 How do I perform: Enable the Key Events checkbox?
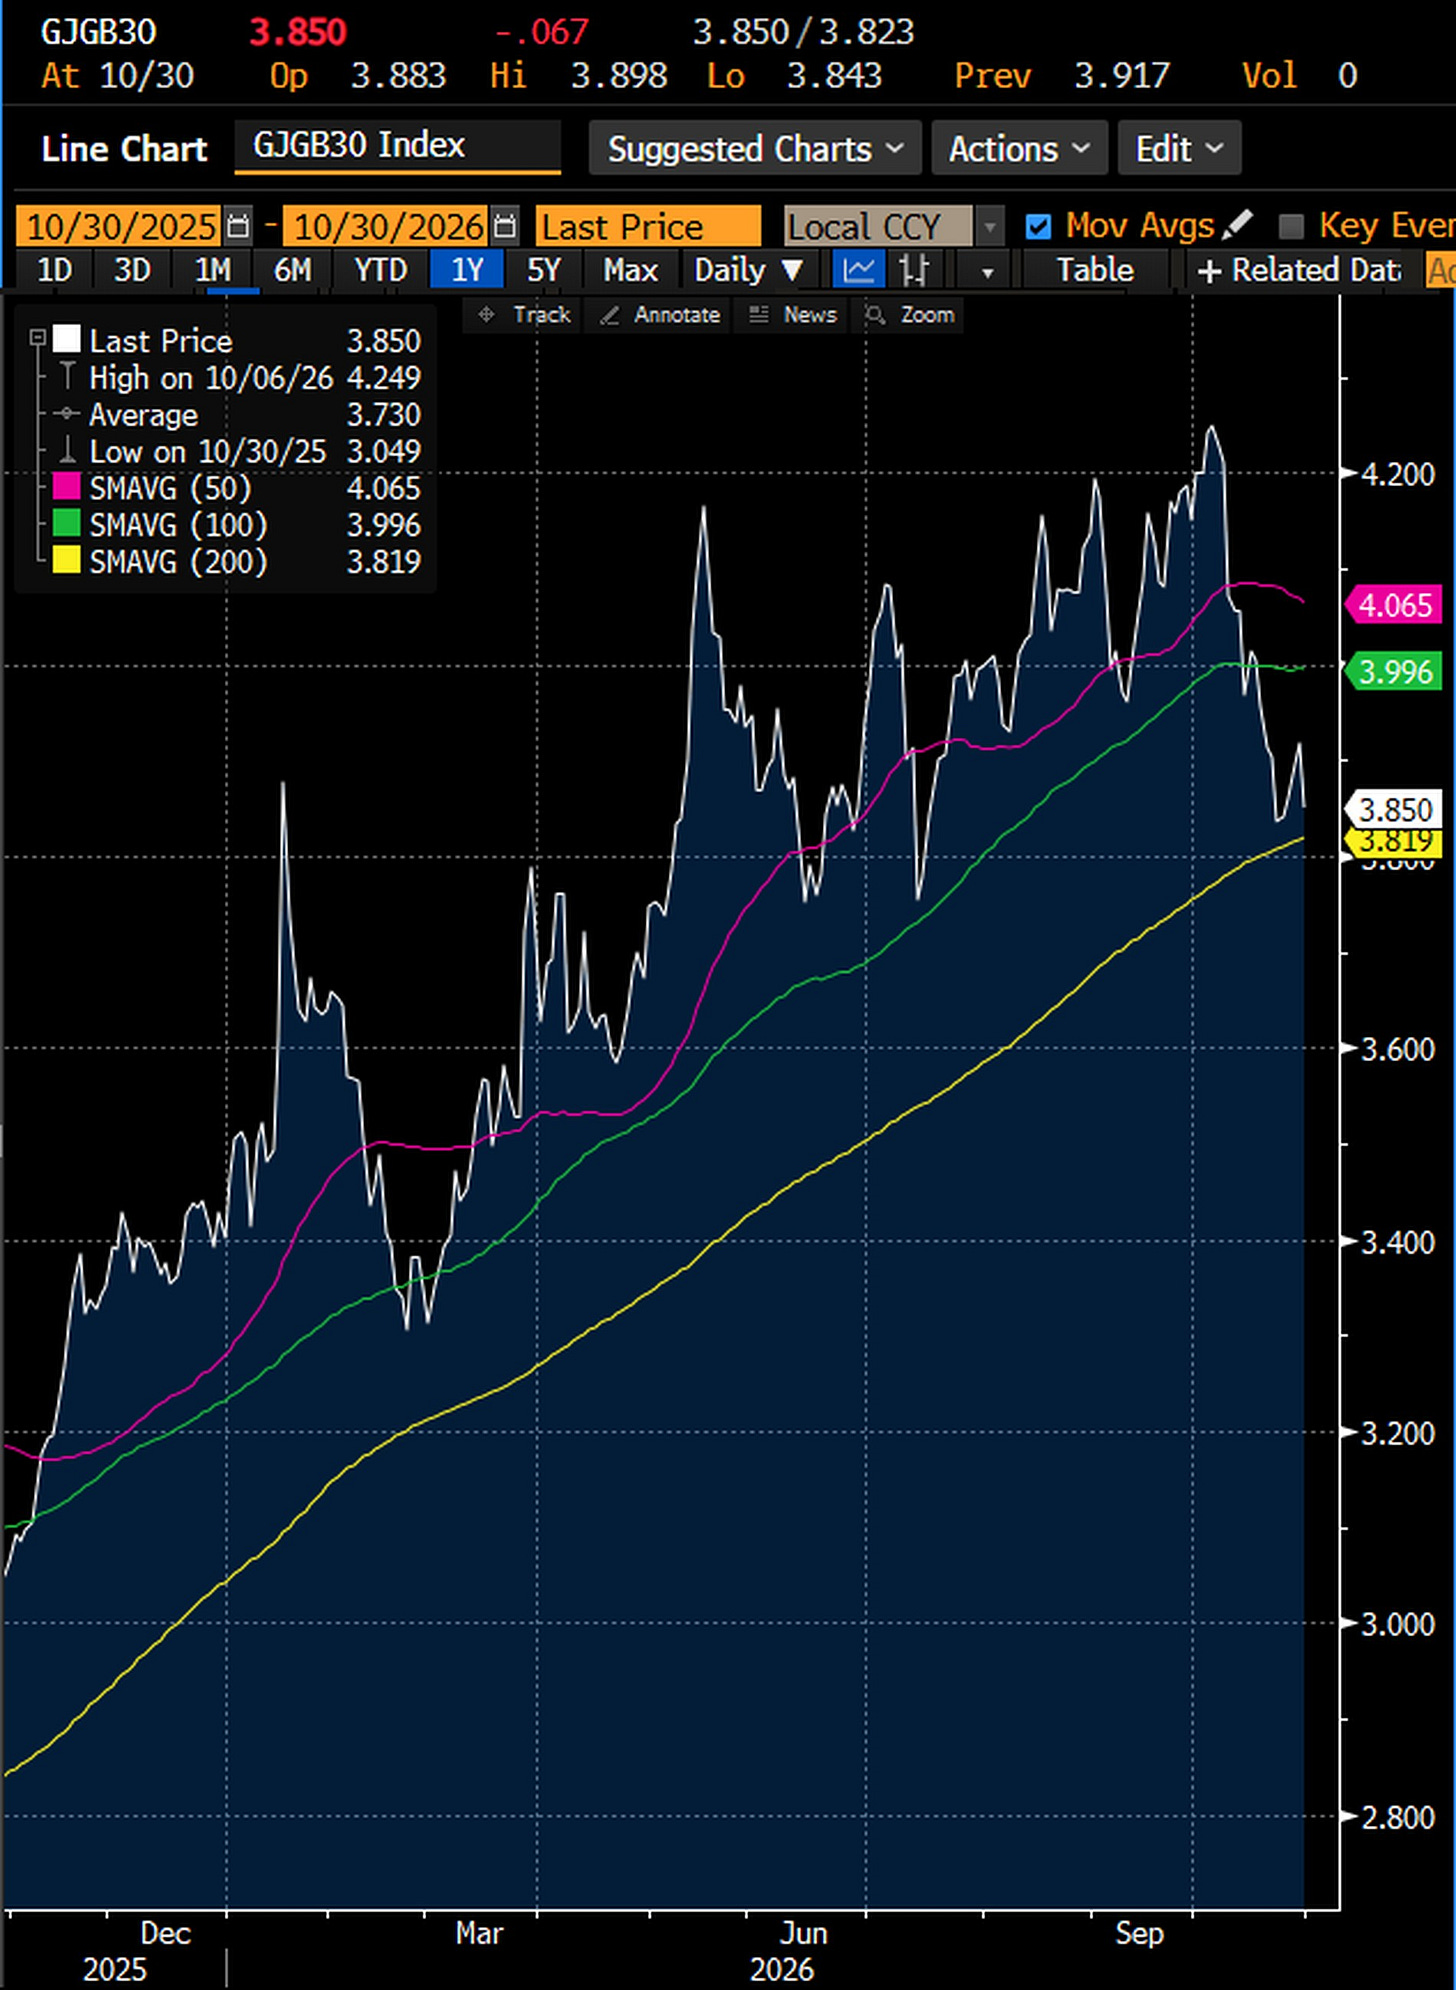[x=1291, y=227]
